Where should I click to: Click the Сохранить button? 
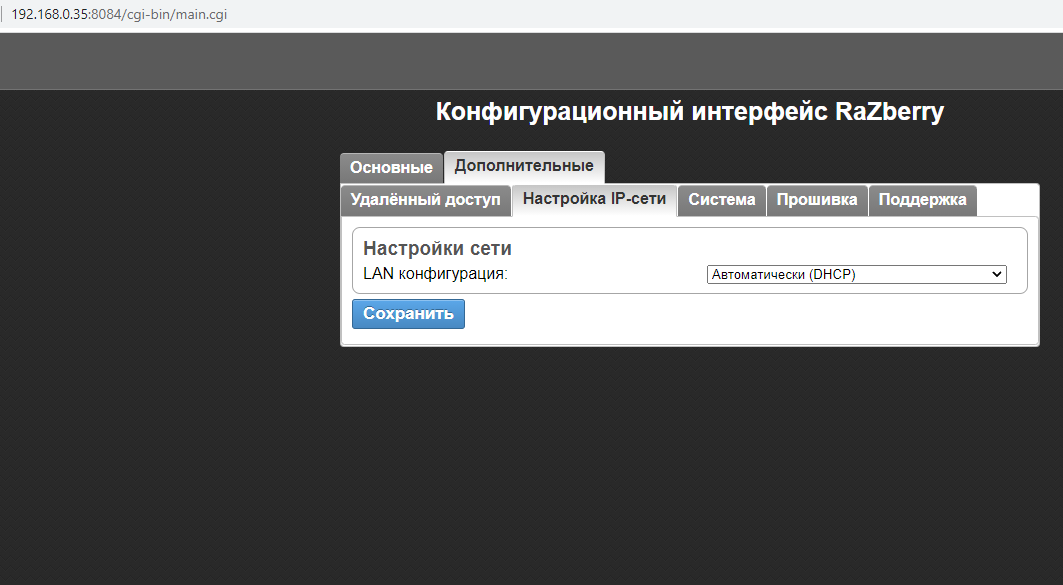click(x=408, y=314)
